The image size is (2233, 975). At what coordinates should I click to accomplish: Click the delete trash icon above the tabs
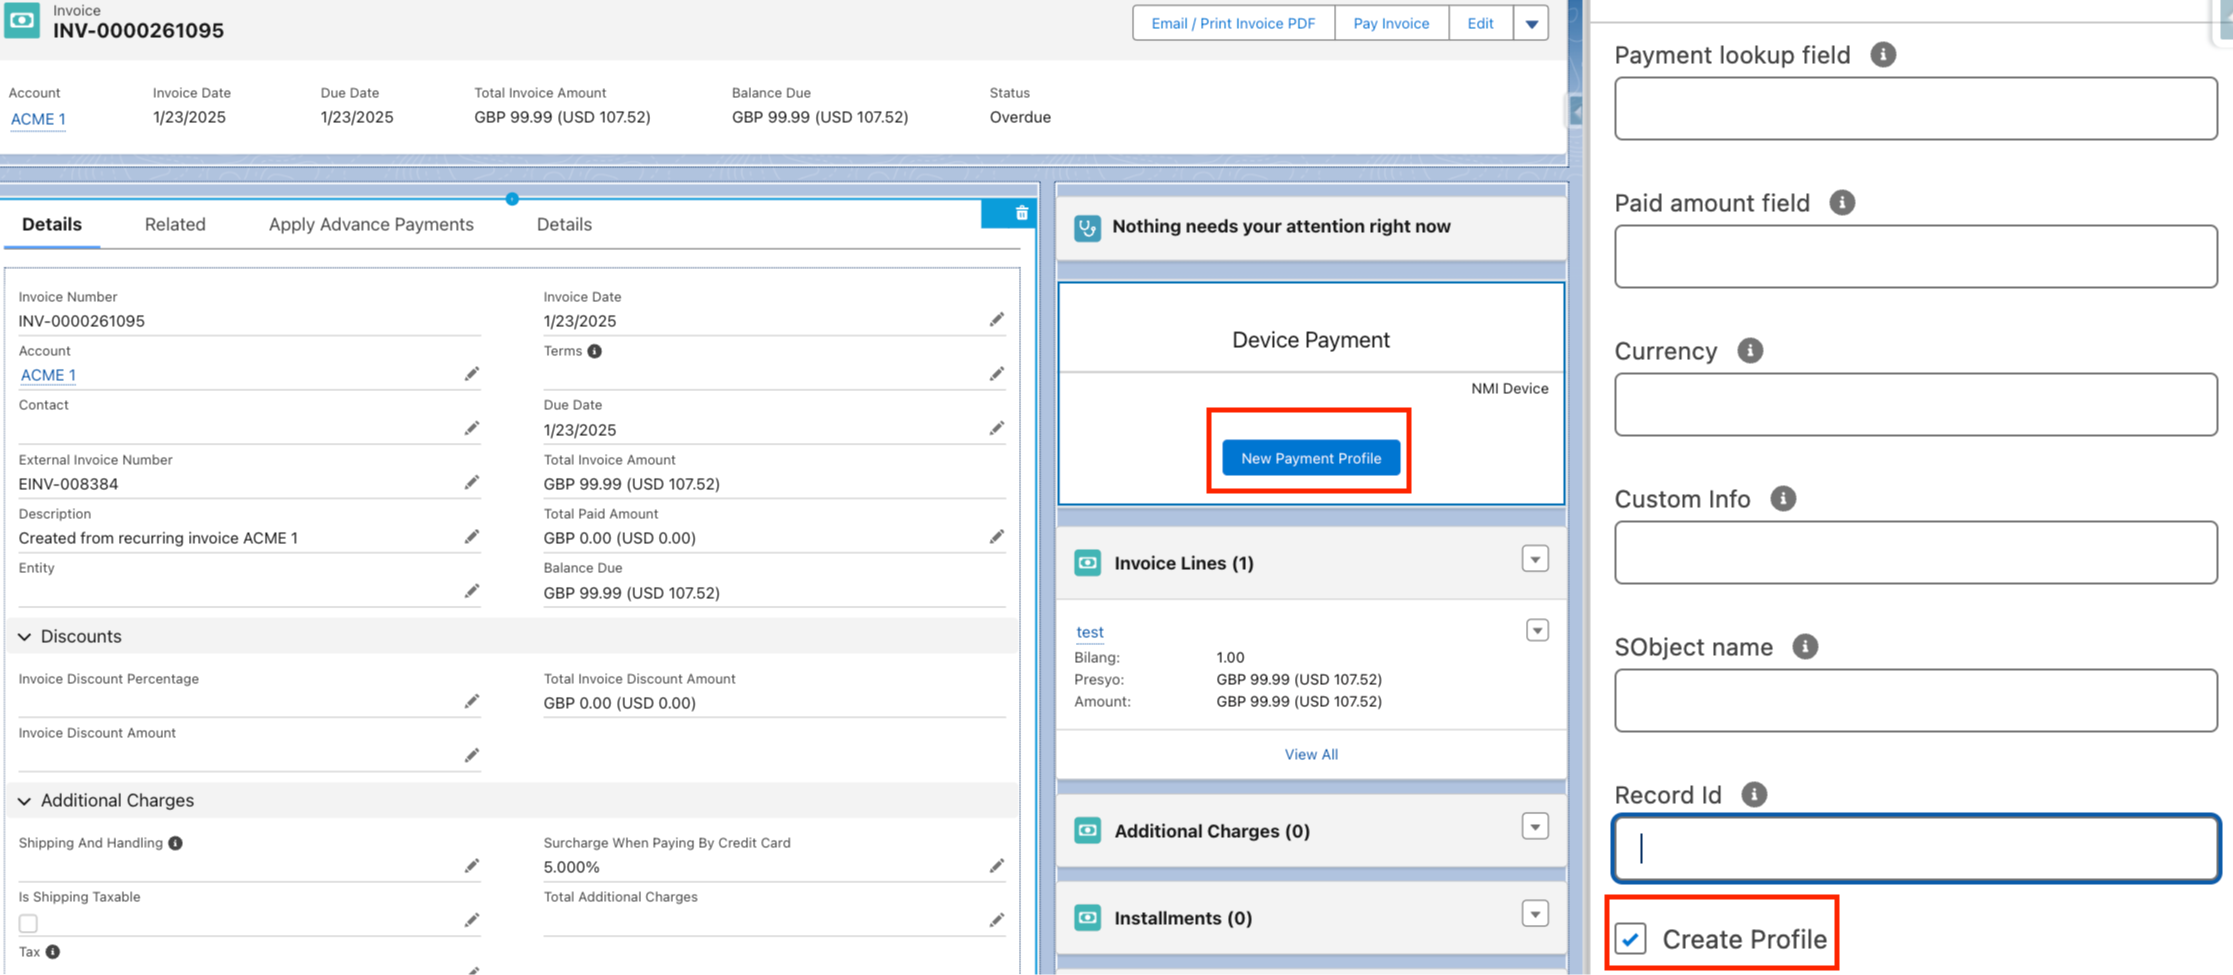pyautogui.click(x=1021, y=213)
